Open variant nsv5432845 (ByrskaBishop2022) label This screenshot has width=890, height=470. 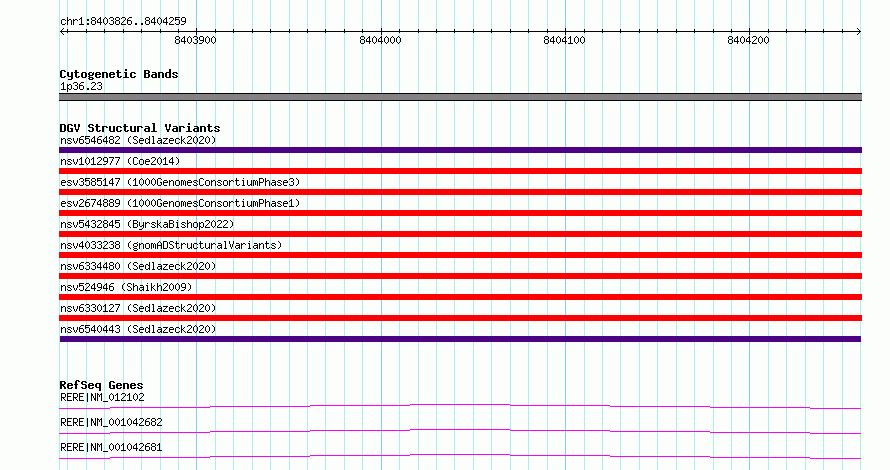point(147,224)
